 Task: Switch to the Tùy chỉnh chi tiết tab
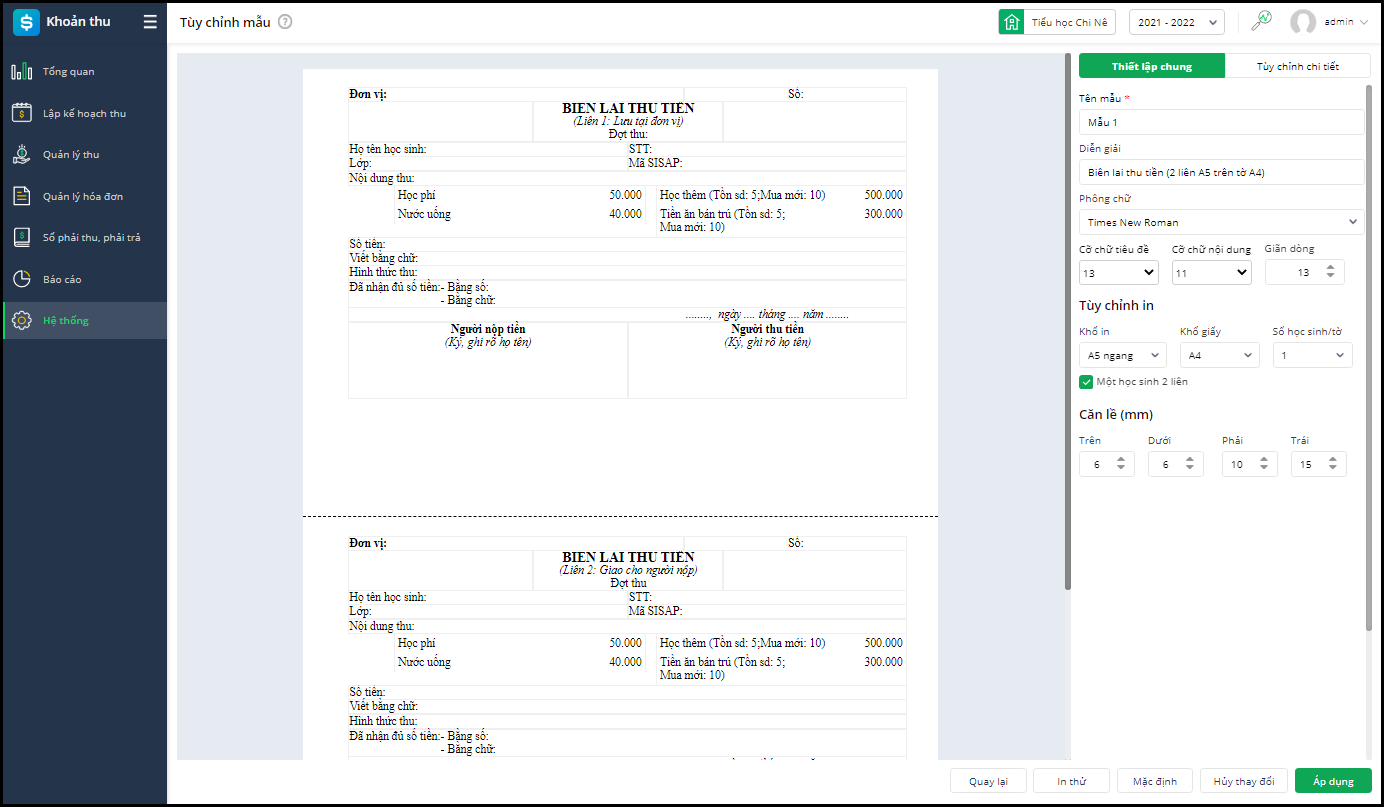tap(1298, 66)
